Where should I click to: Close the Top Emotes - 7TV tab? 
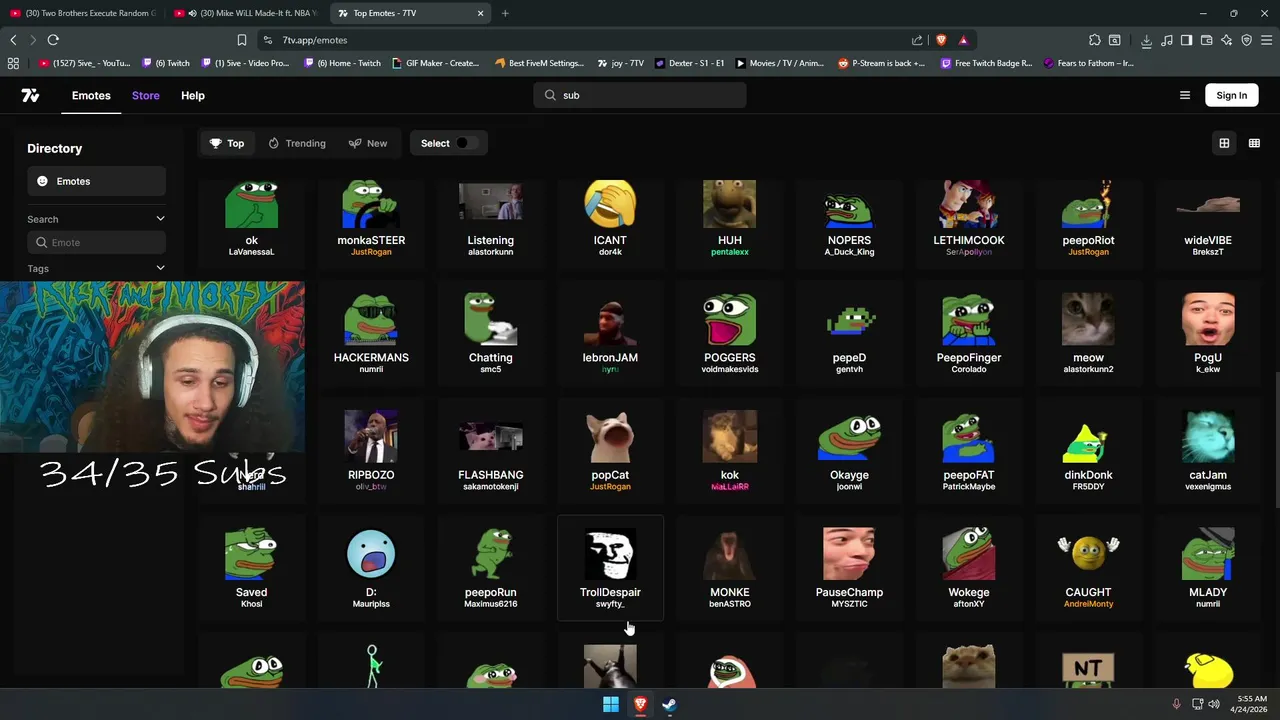[x=480, y=13]
